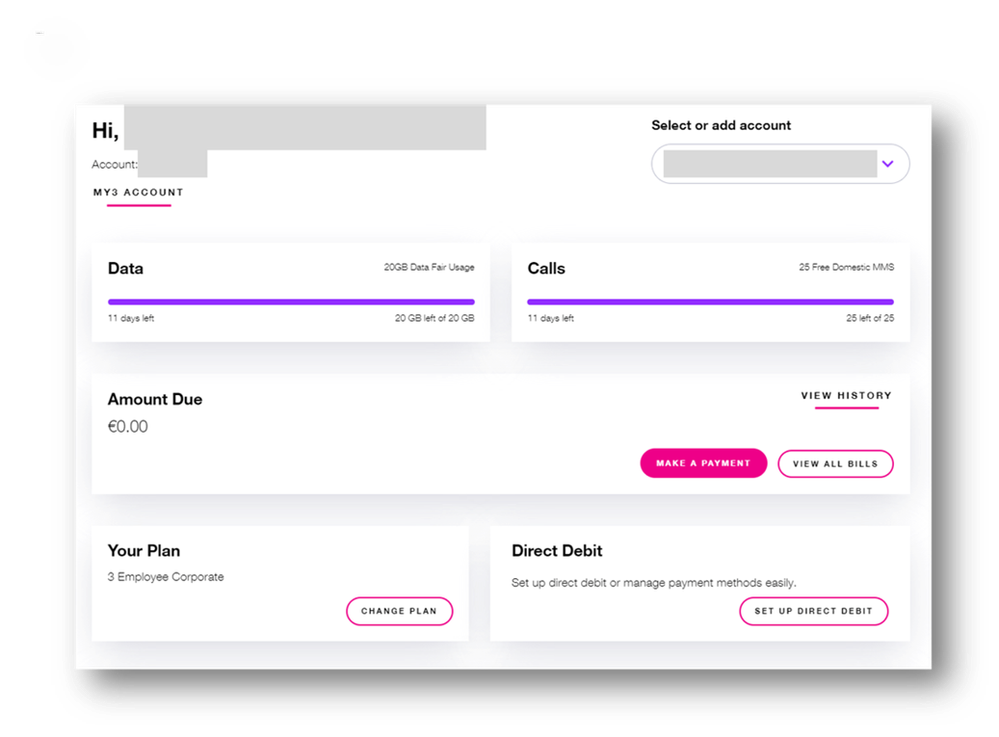Start SET UP DIRECT DEBIT

click(813, 611)
